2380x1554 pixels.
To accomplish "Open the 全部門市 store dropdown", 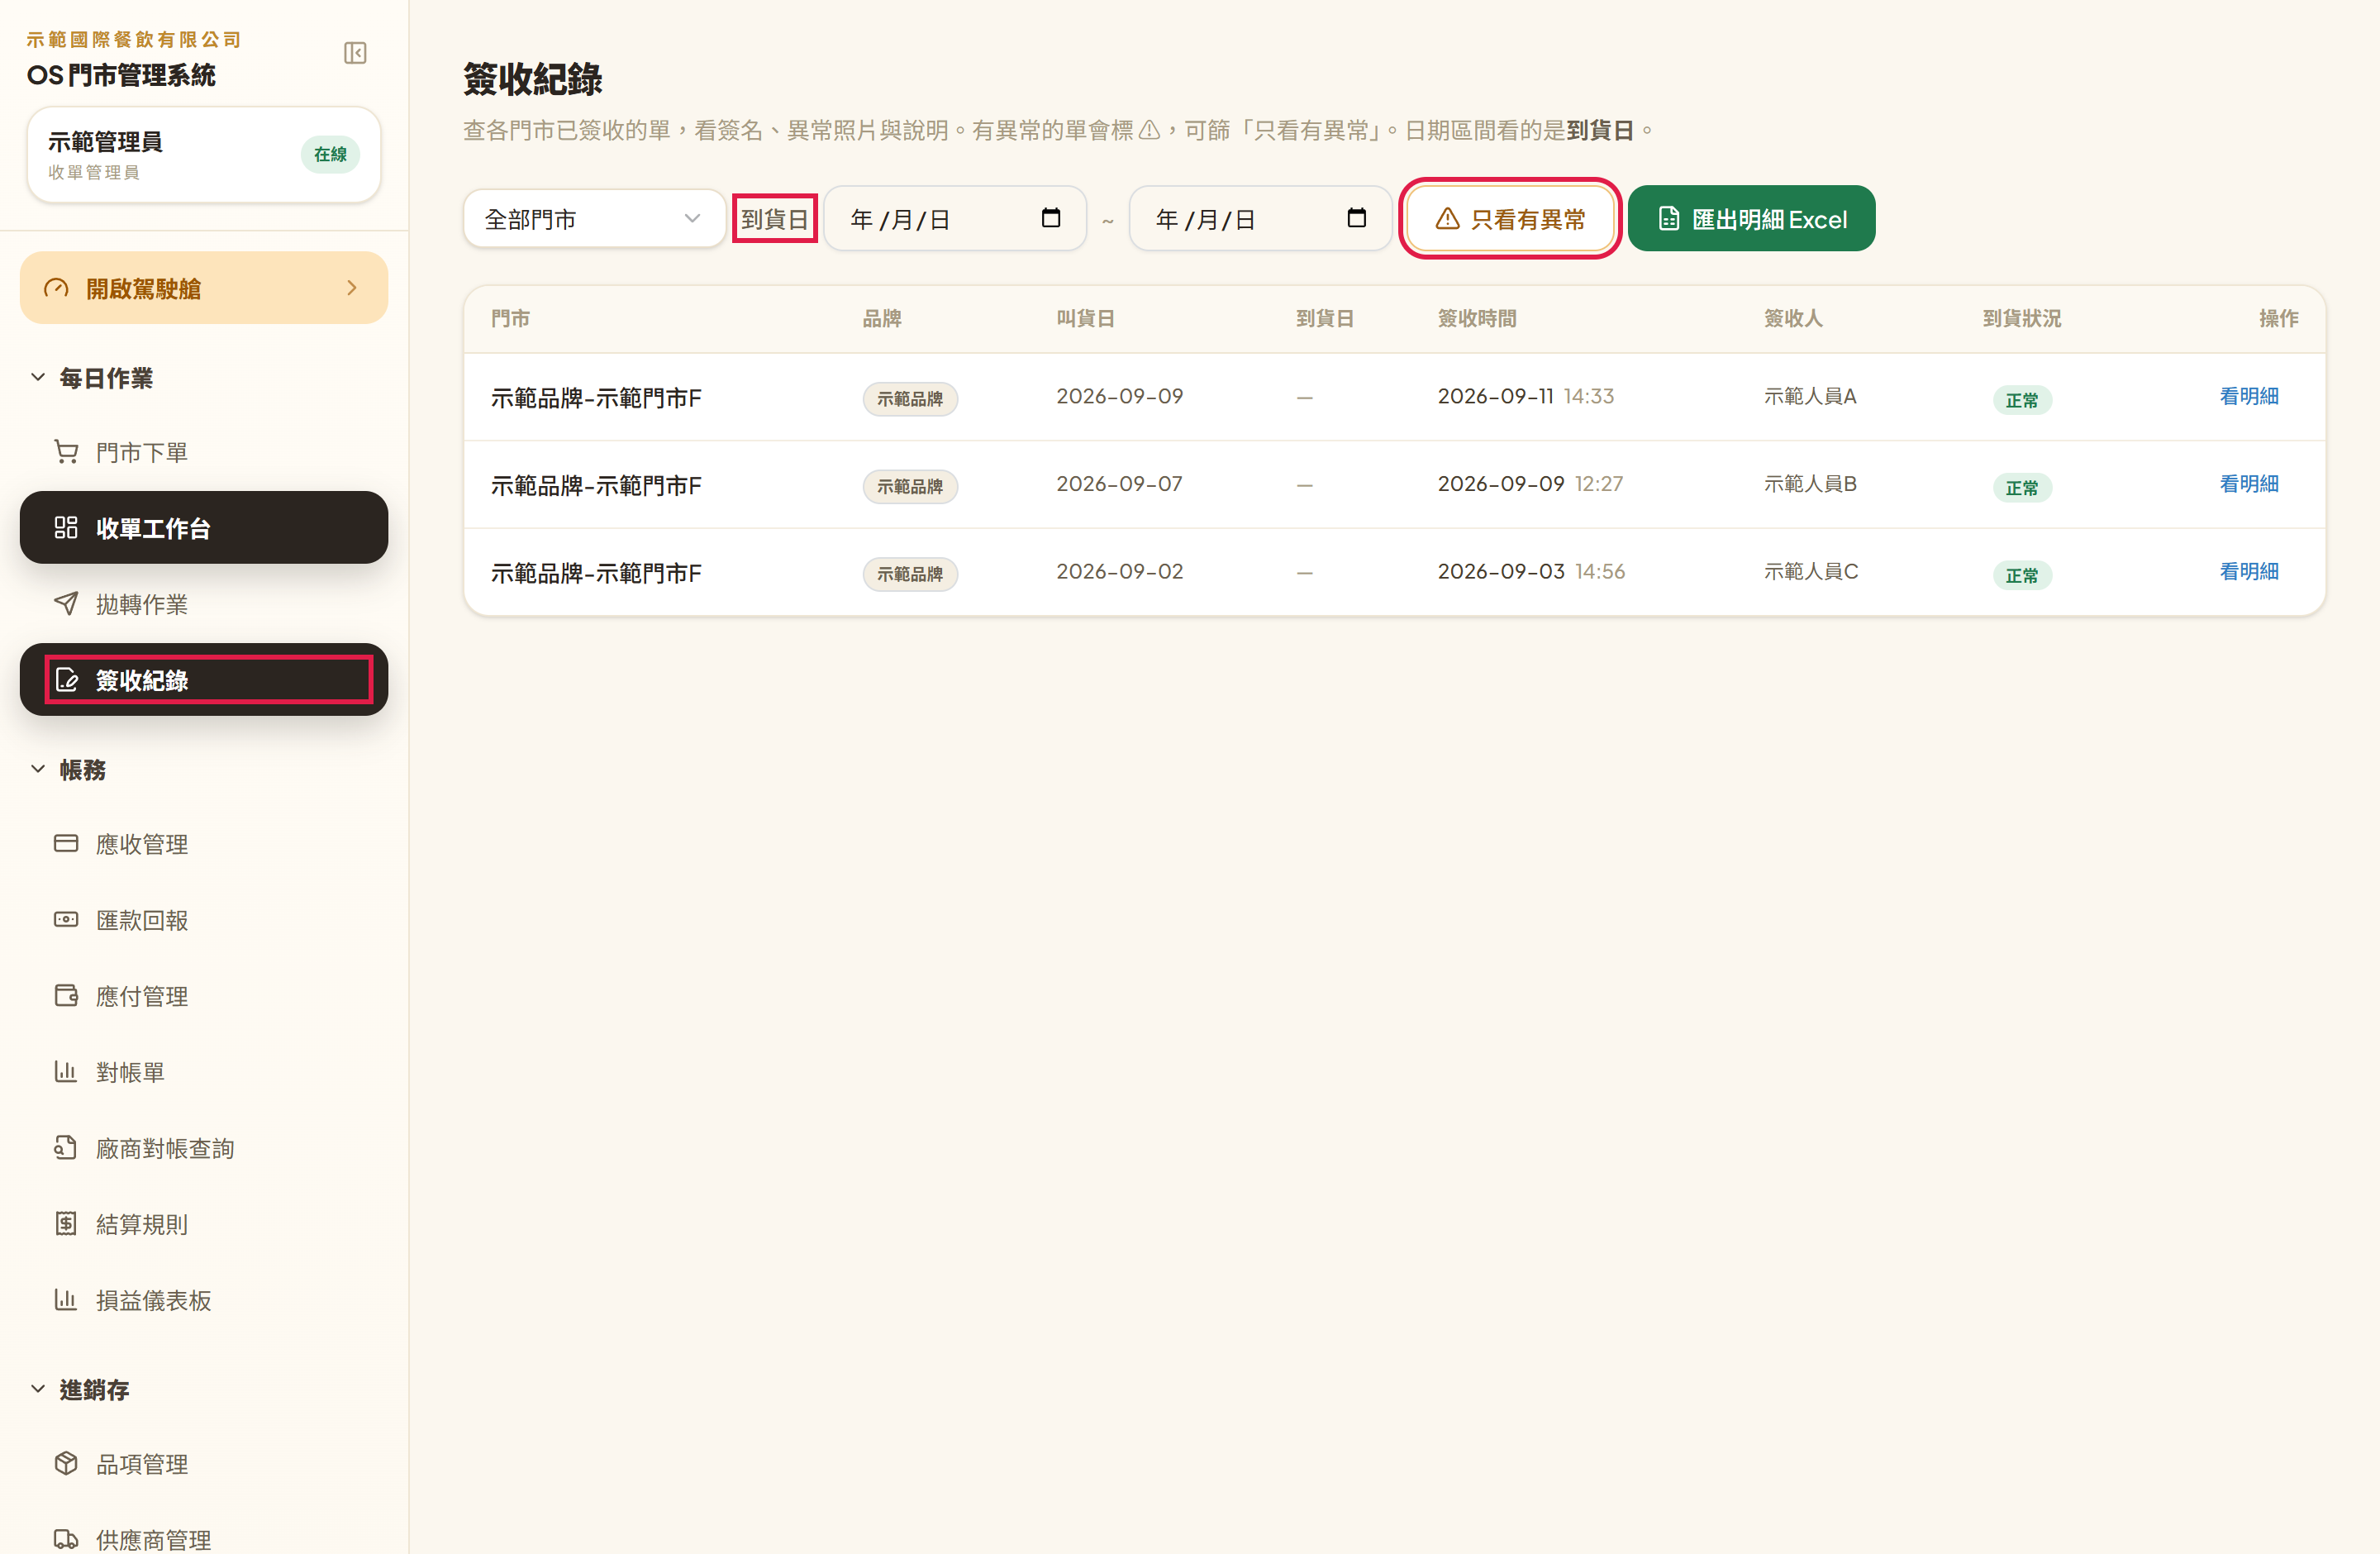I will click(x=594, y=218).
